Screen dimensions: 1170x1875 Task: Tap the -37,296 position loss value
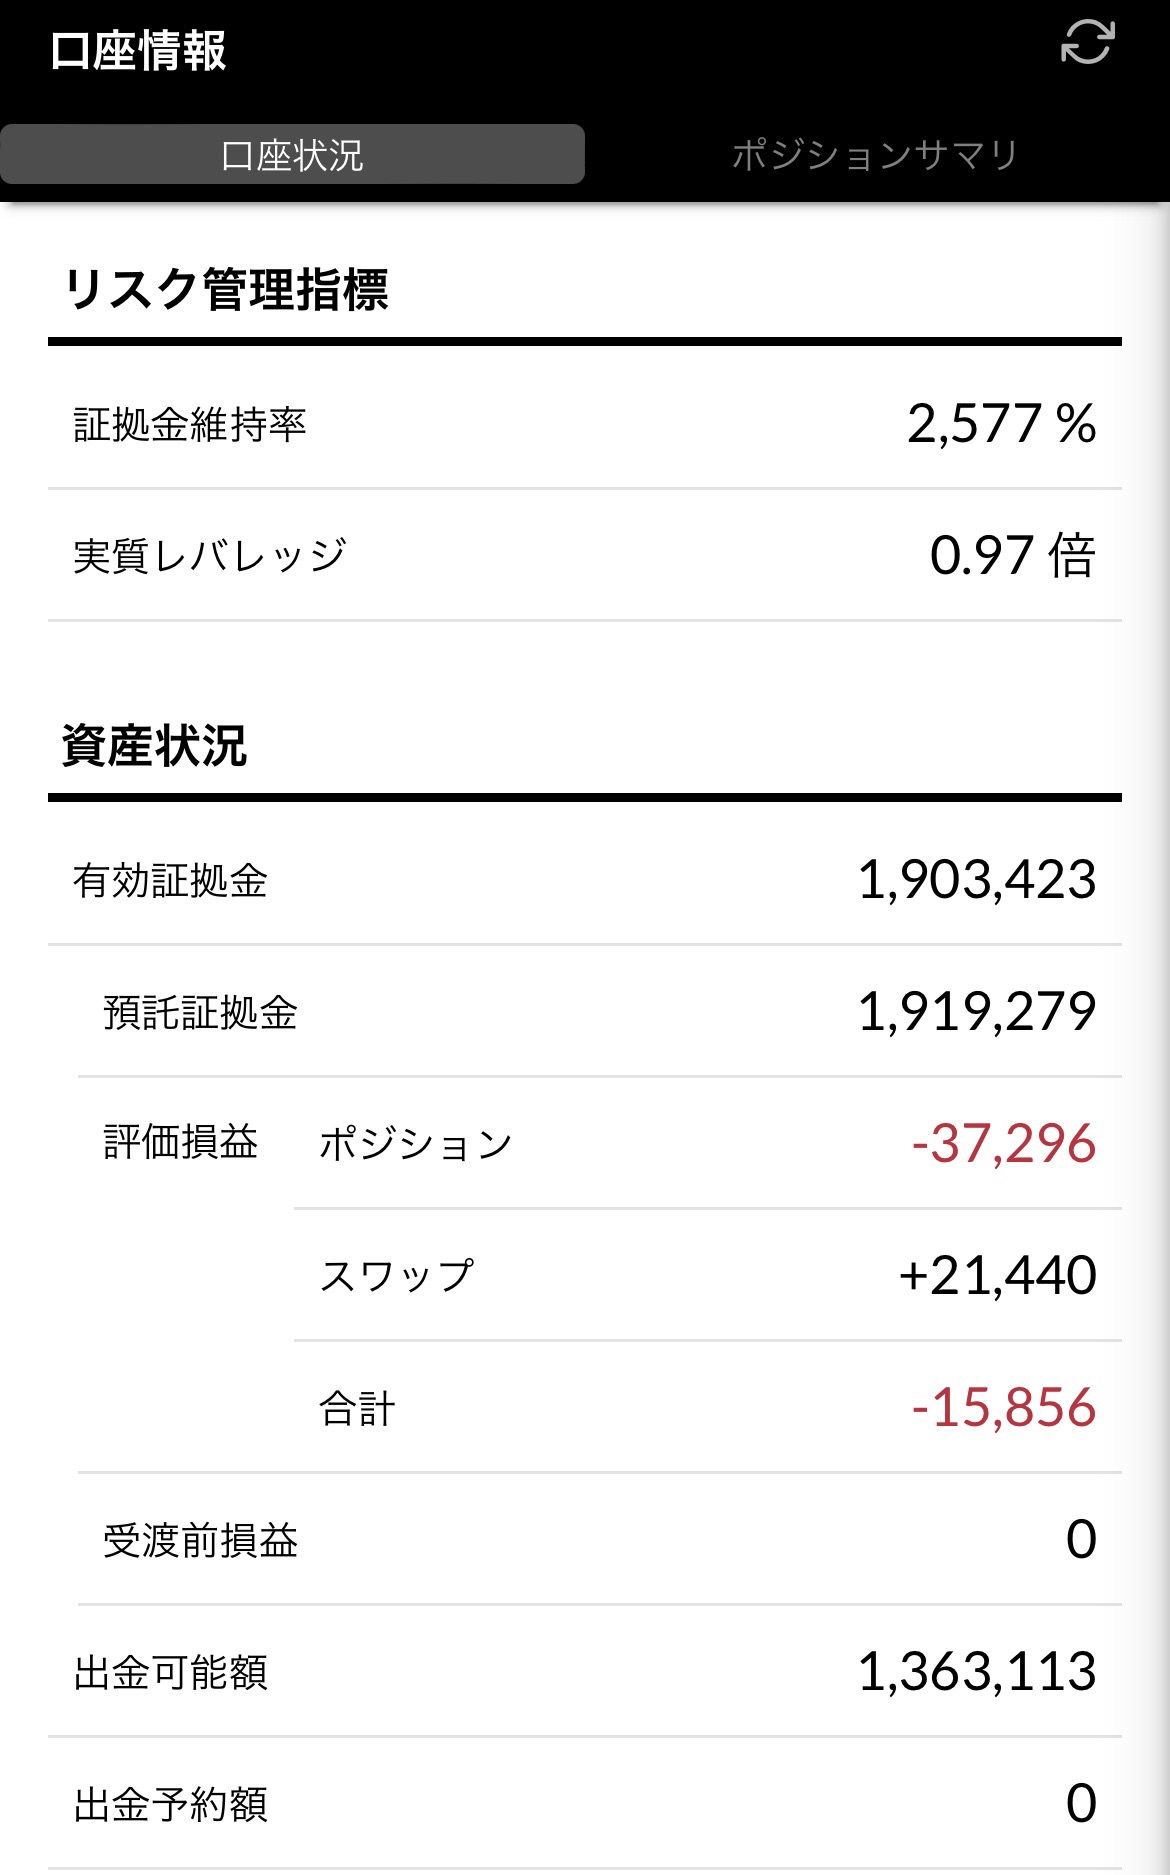tap(1003, 1144)
